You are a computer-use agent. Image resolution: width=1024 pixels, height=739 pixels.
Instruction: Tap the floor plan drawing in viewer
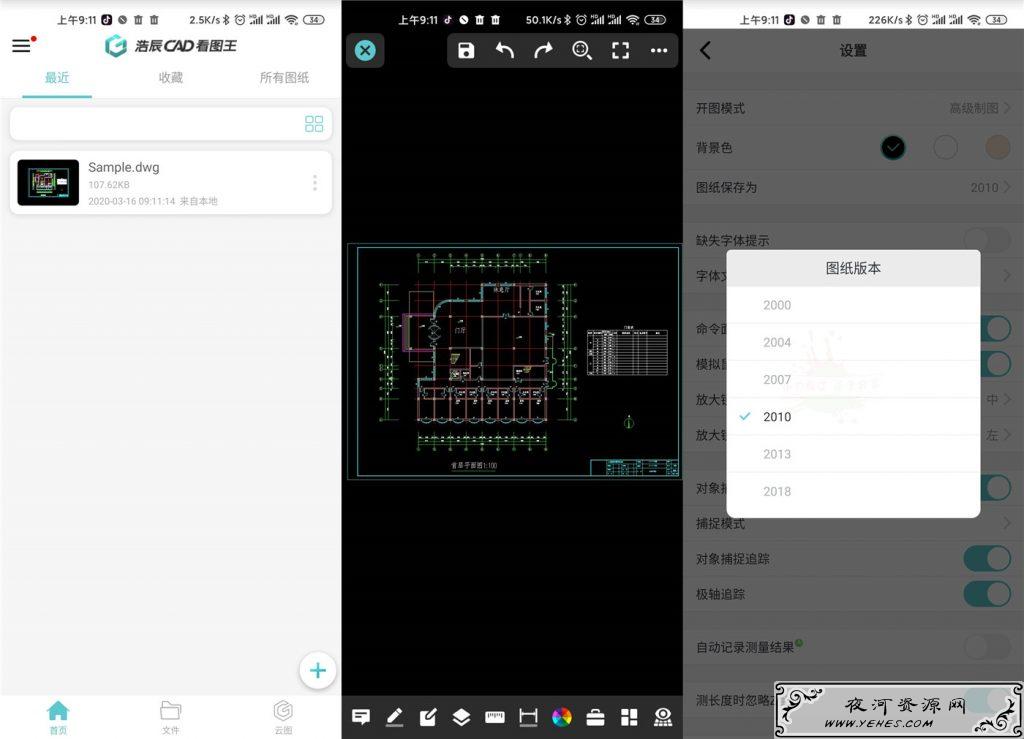(x=513, y=362)
